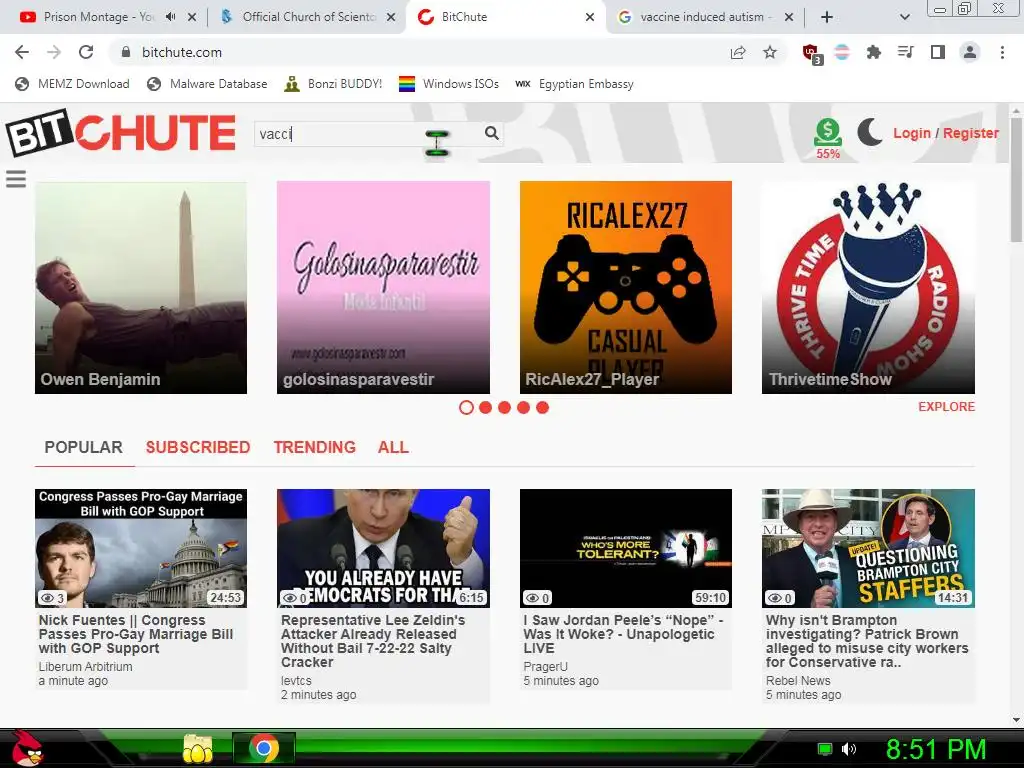The width and height of the screenshot is (1024, 768).
Task: Select the fourth carousel dot
Action: click(x=523, y=408)
